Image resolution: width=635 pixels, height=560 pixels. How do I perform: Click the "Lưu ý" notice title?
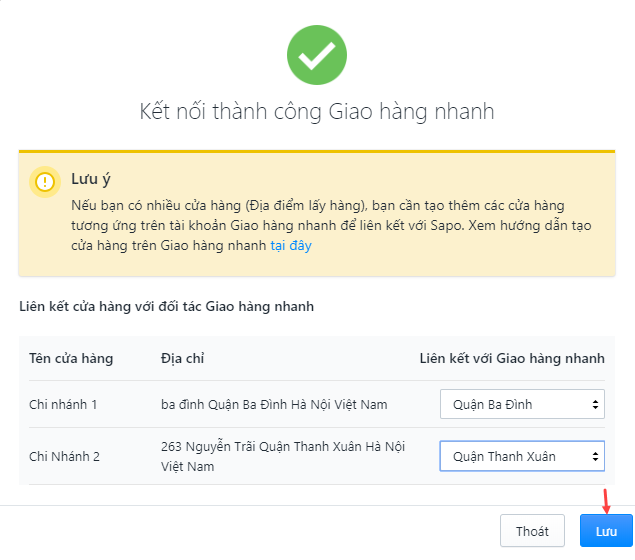pos(91,179)
